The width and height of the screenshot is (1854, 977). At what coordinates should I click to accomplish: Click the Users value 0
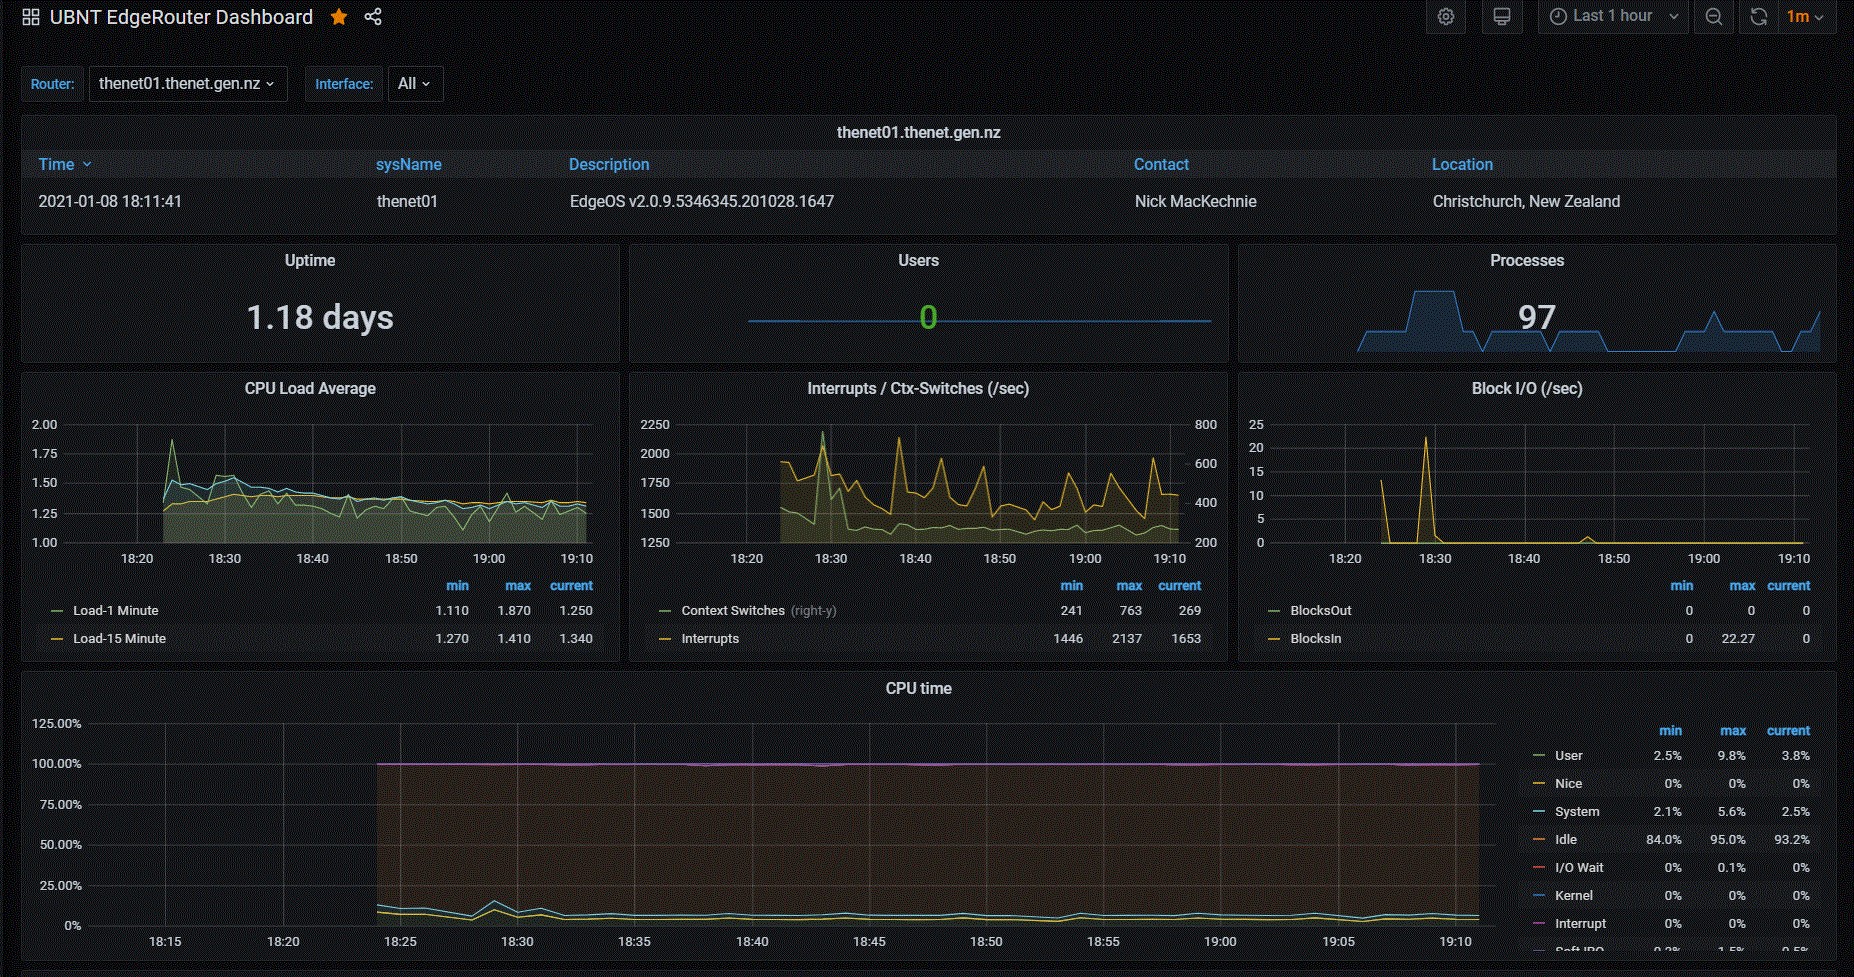click(x=928, y=318)
